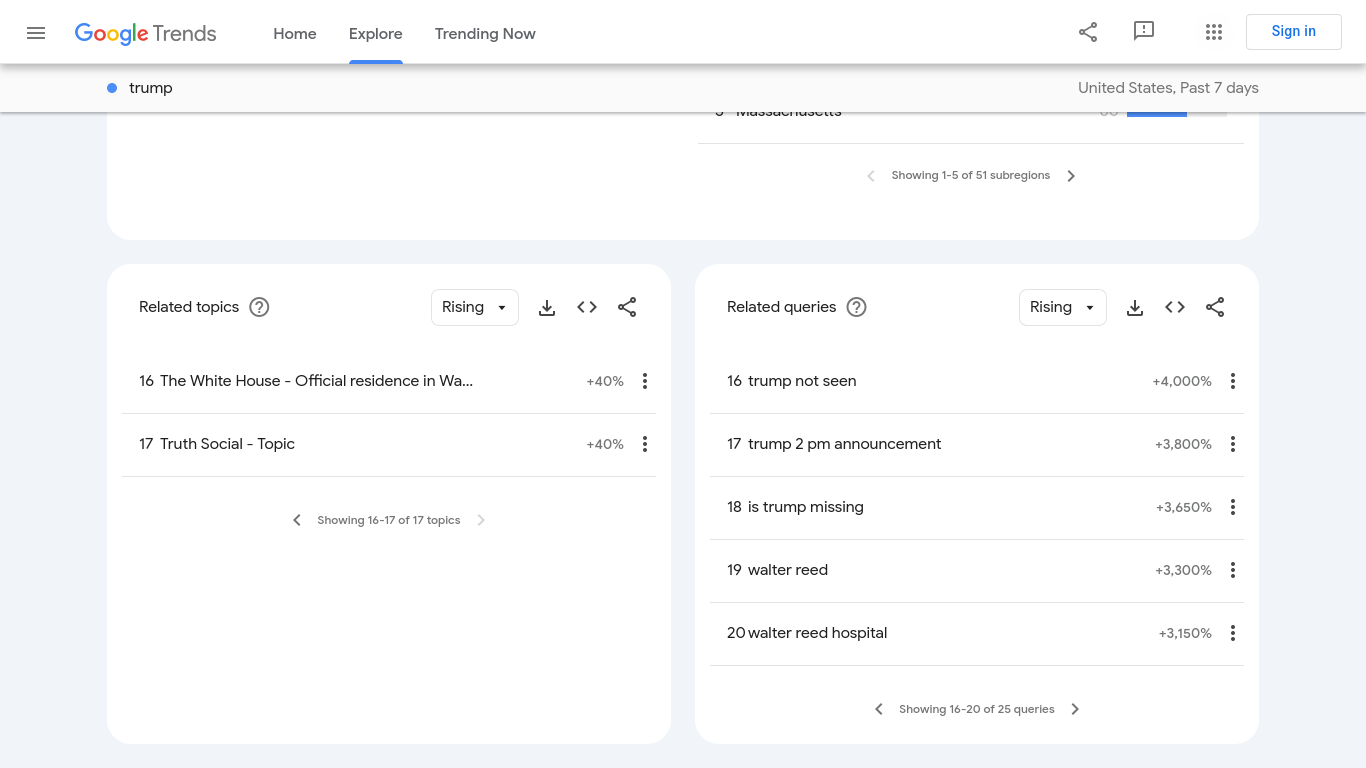Download Related queries CSV
Viewport: 1366px width, 768px height.
tap(1135, 307)
